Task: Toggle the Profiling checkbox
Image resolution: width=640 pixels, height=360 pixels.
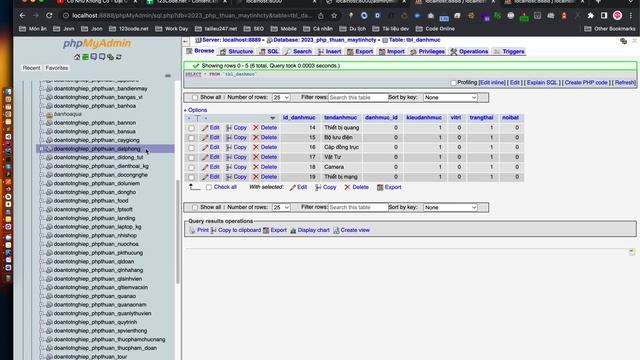Action: (x=453, y=83)
